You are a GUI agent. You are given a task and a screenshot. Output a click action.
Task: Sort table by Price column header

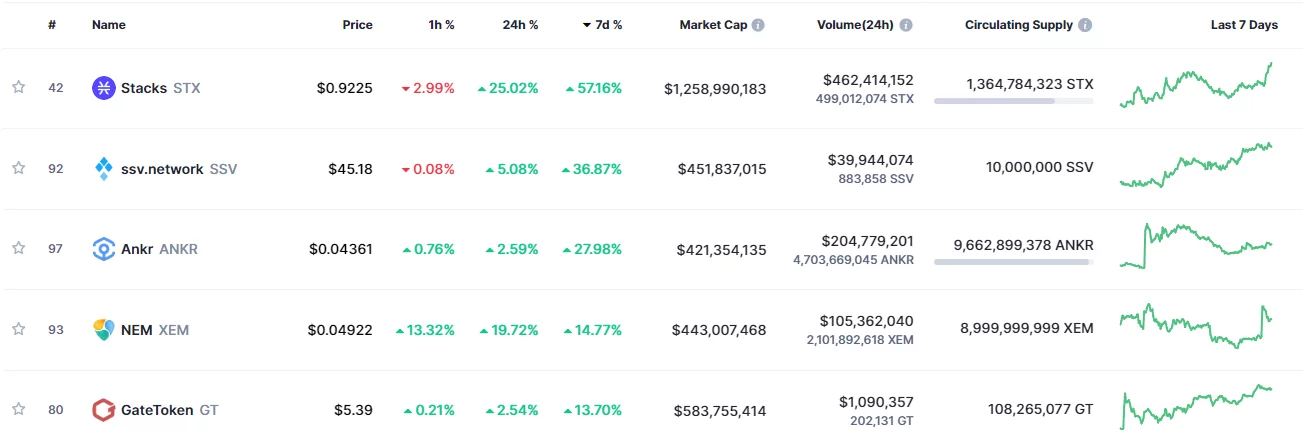357,25
